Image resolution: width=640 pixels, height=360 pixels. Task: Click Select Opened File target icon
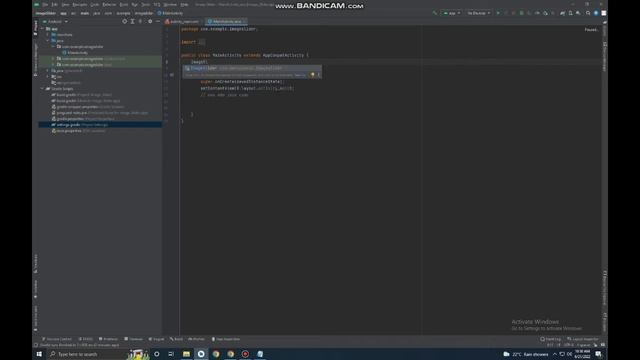click(x=124, y=21)
